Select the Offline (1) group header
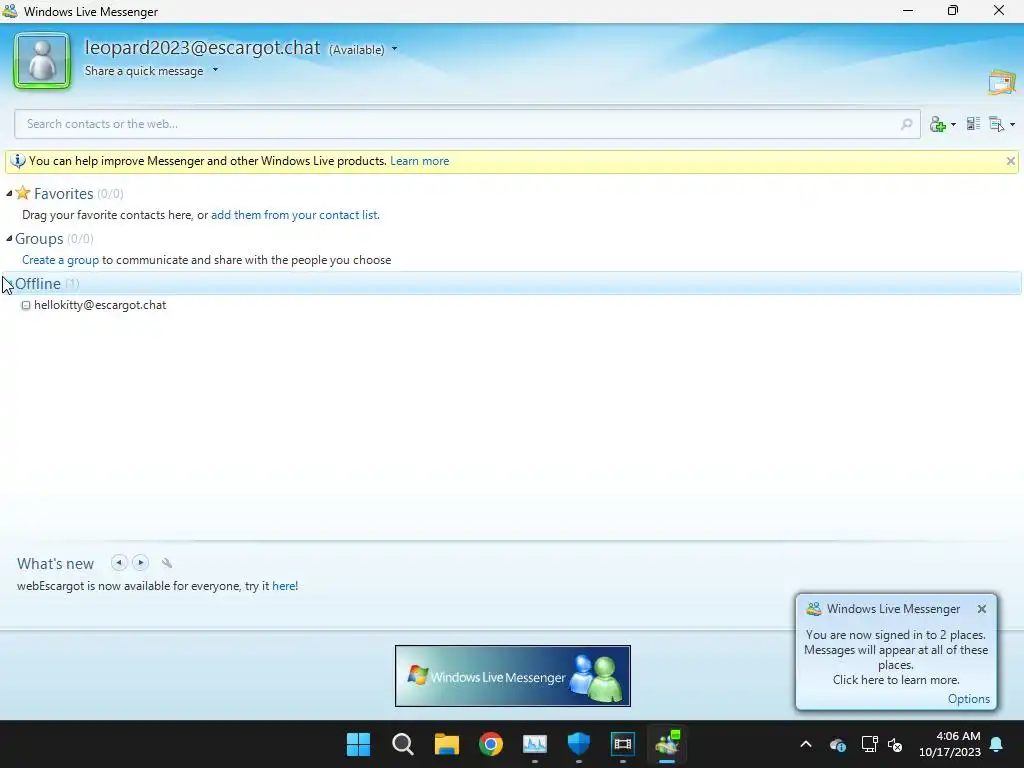This screenshot has width=1024, height=768. [512, 283]
